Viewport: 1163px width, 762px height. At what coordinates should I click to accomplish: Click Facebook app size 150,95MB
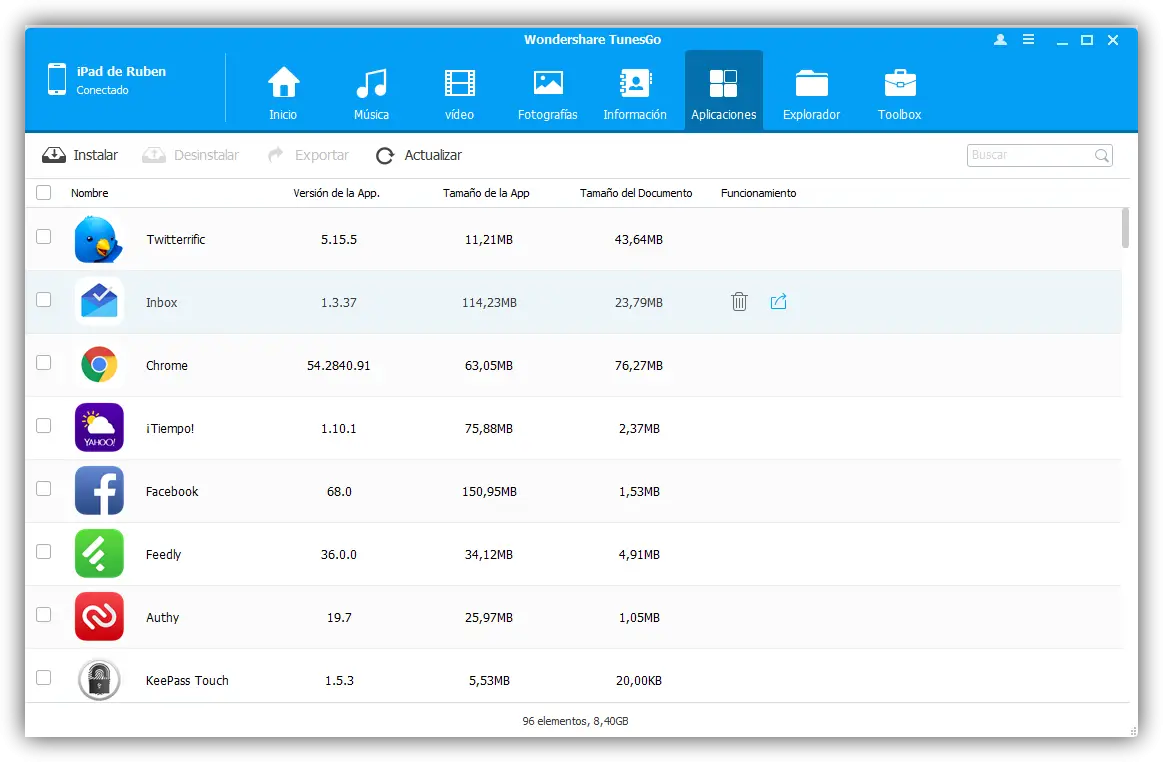click(489, 492)
